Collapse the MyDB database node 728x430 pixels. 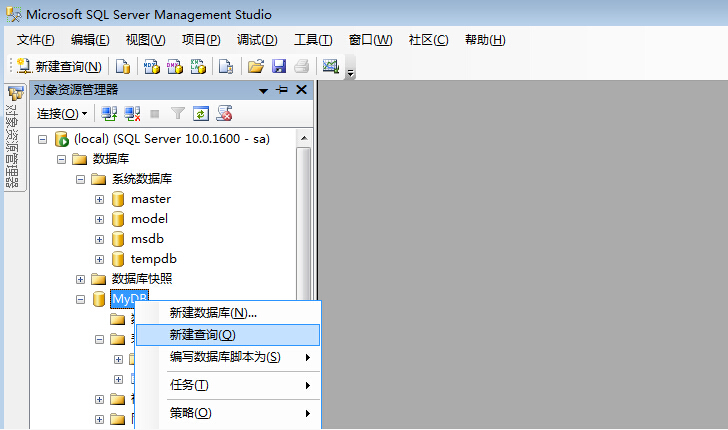[x=80, y=300]
